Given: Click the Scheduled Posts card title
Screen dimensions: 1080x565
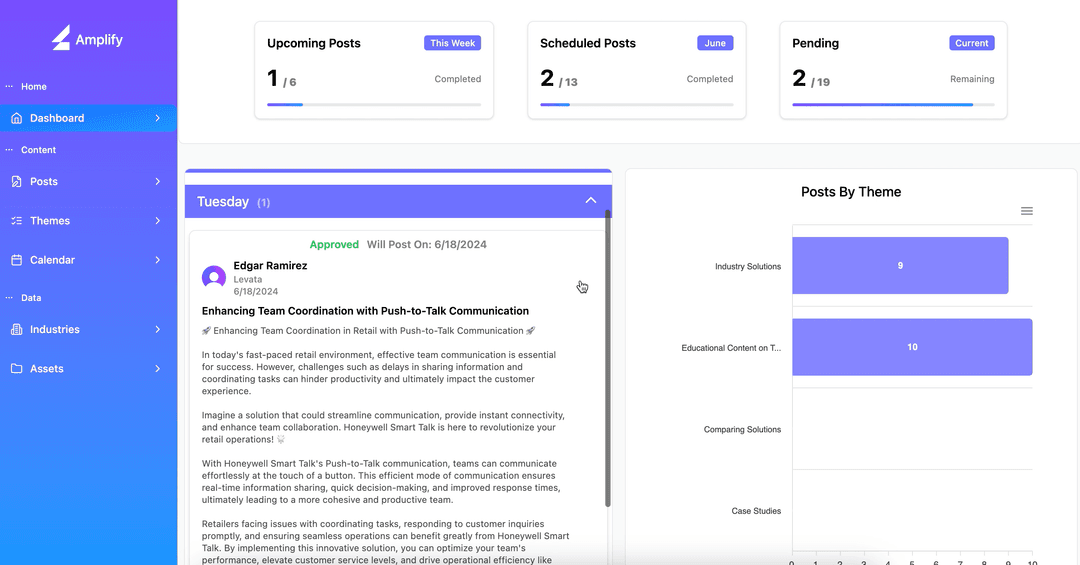Looking at the screenshot, I should click(x=588, y=43).
